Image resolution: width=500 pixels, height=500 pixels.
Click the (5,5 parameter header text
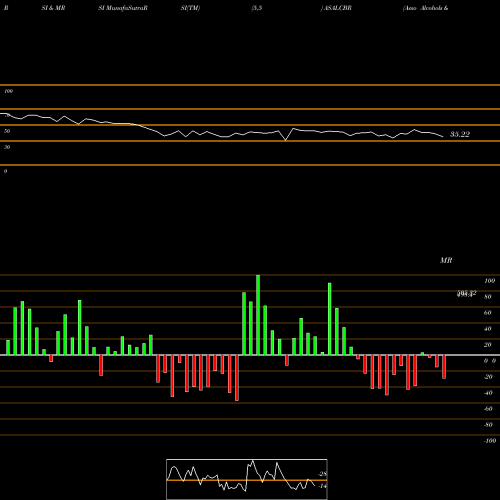click(257, 8)
